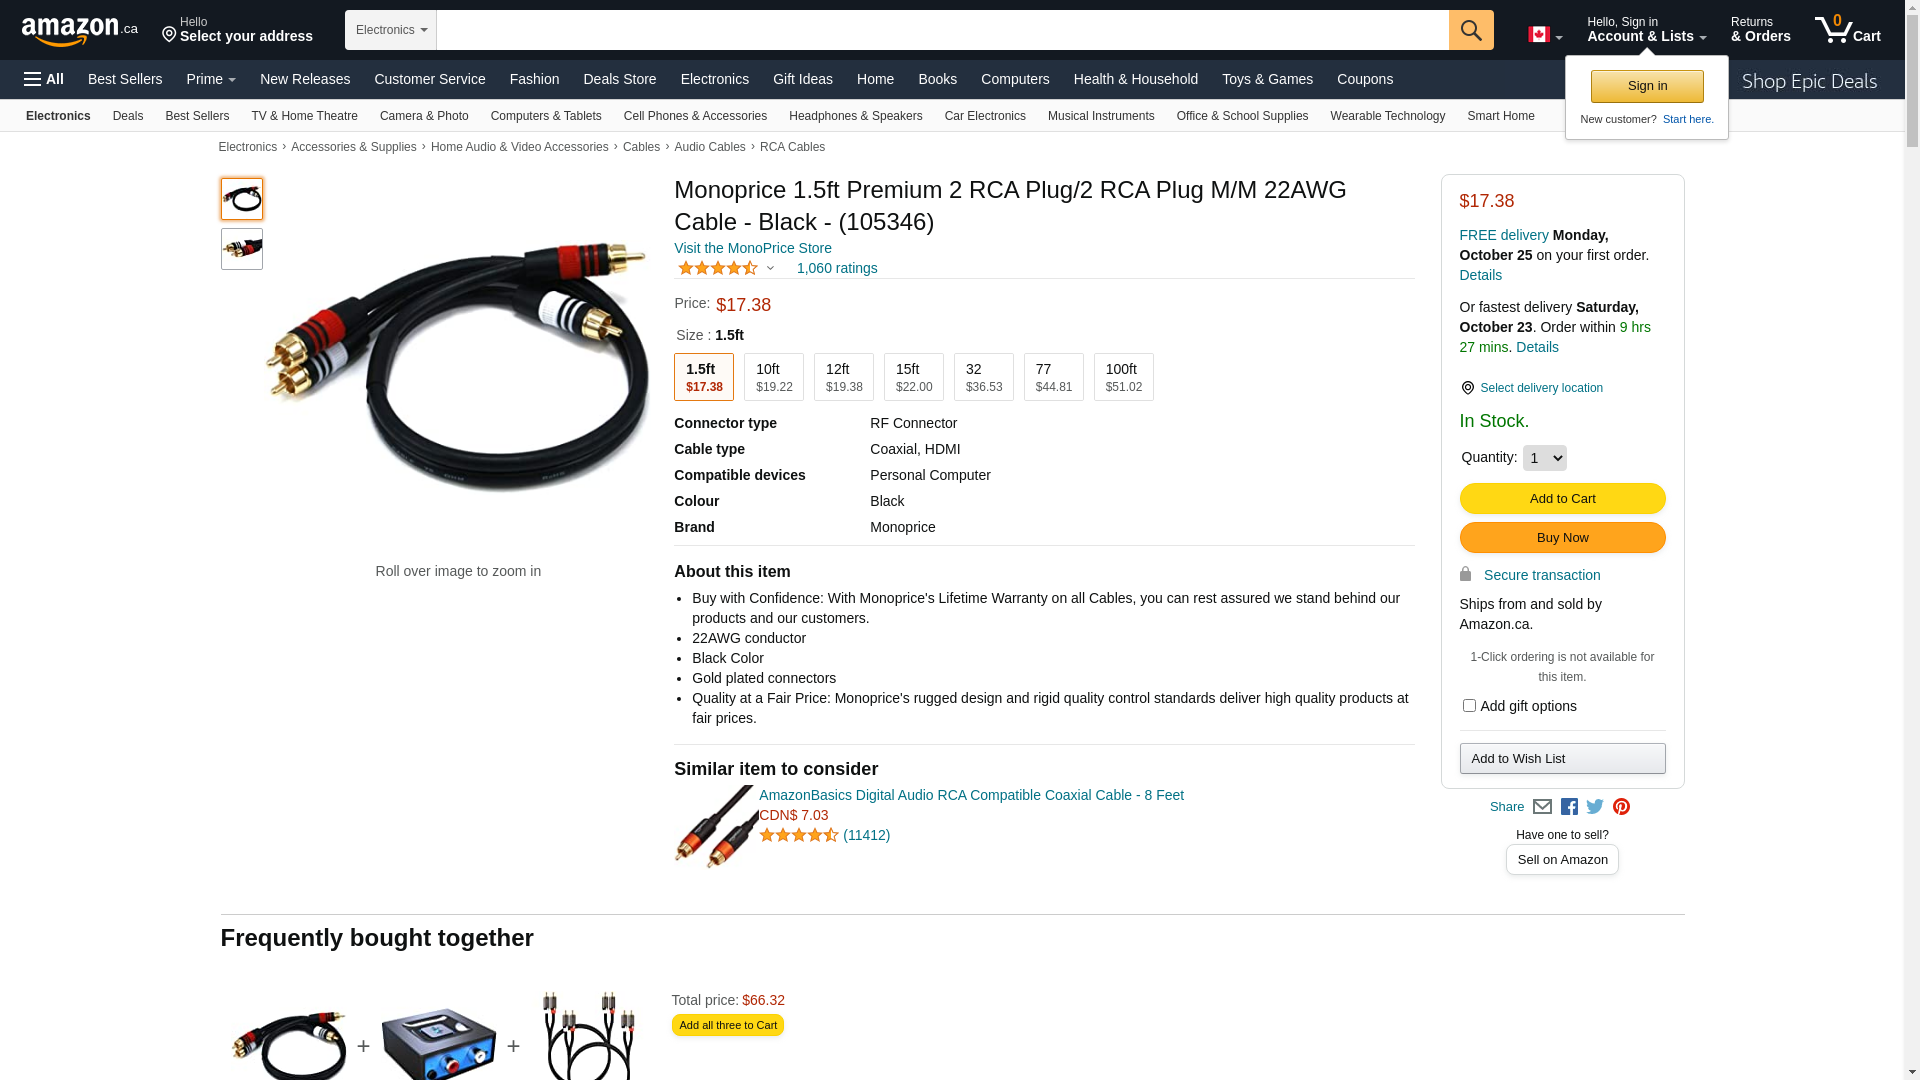Go to Amazon.ca home logo

80,30
